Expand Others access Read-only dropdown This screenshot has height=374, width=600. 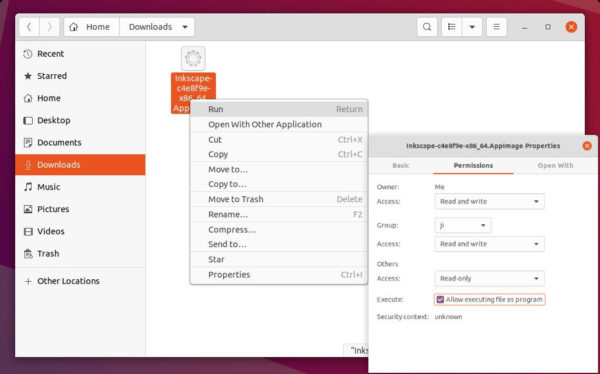pyautogui.click(x=489, y=279)
